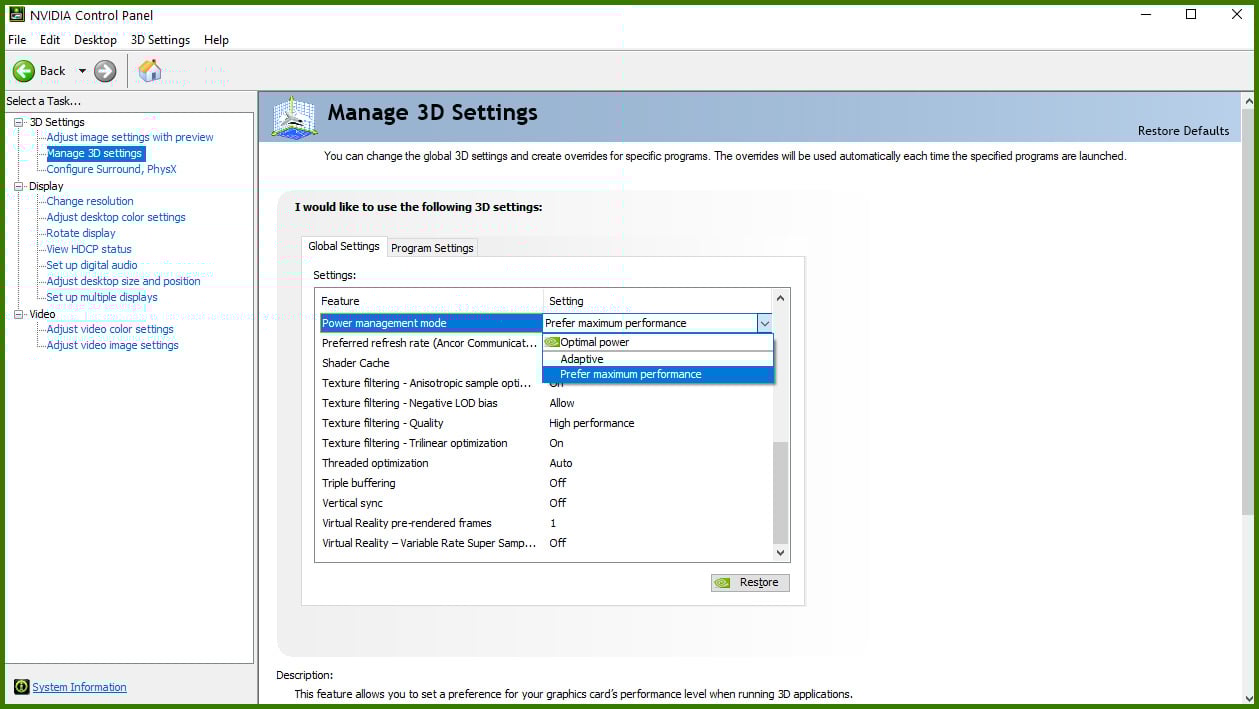This screenshot has height=709, width=1259.
Task: Open the Help menu
Action: pyautogui.click(x=216, y=40)
